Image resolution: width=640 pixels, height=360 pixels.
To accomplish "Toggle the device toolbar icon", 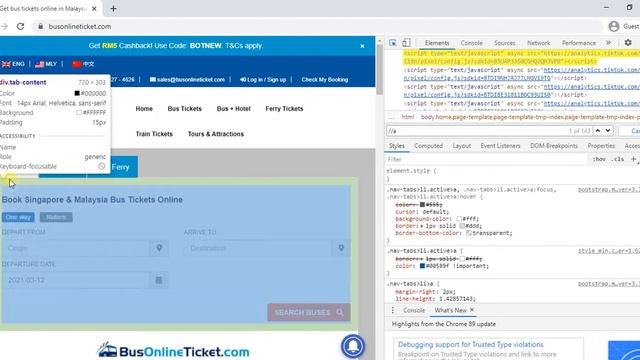I will (x=406, y=43).
